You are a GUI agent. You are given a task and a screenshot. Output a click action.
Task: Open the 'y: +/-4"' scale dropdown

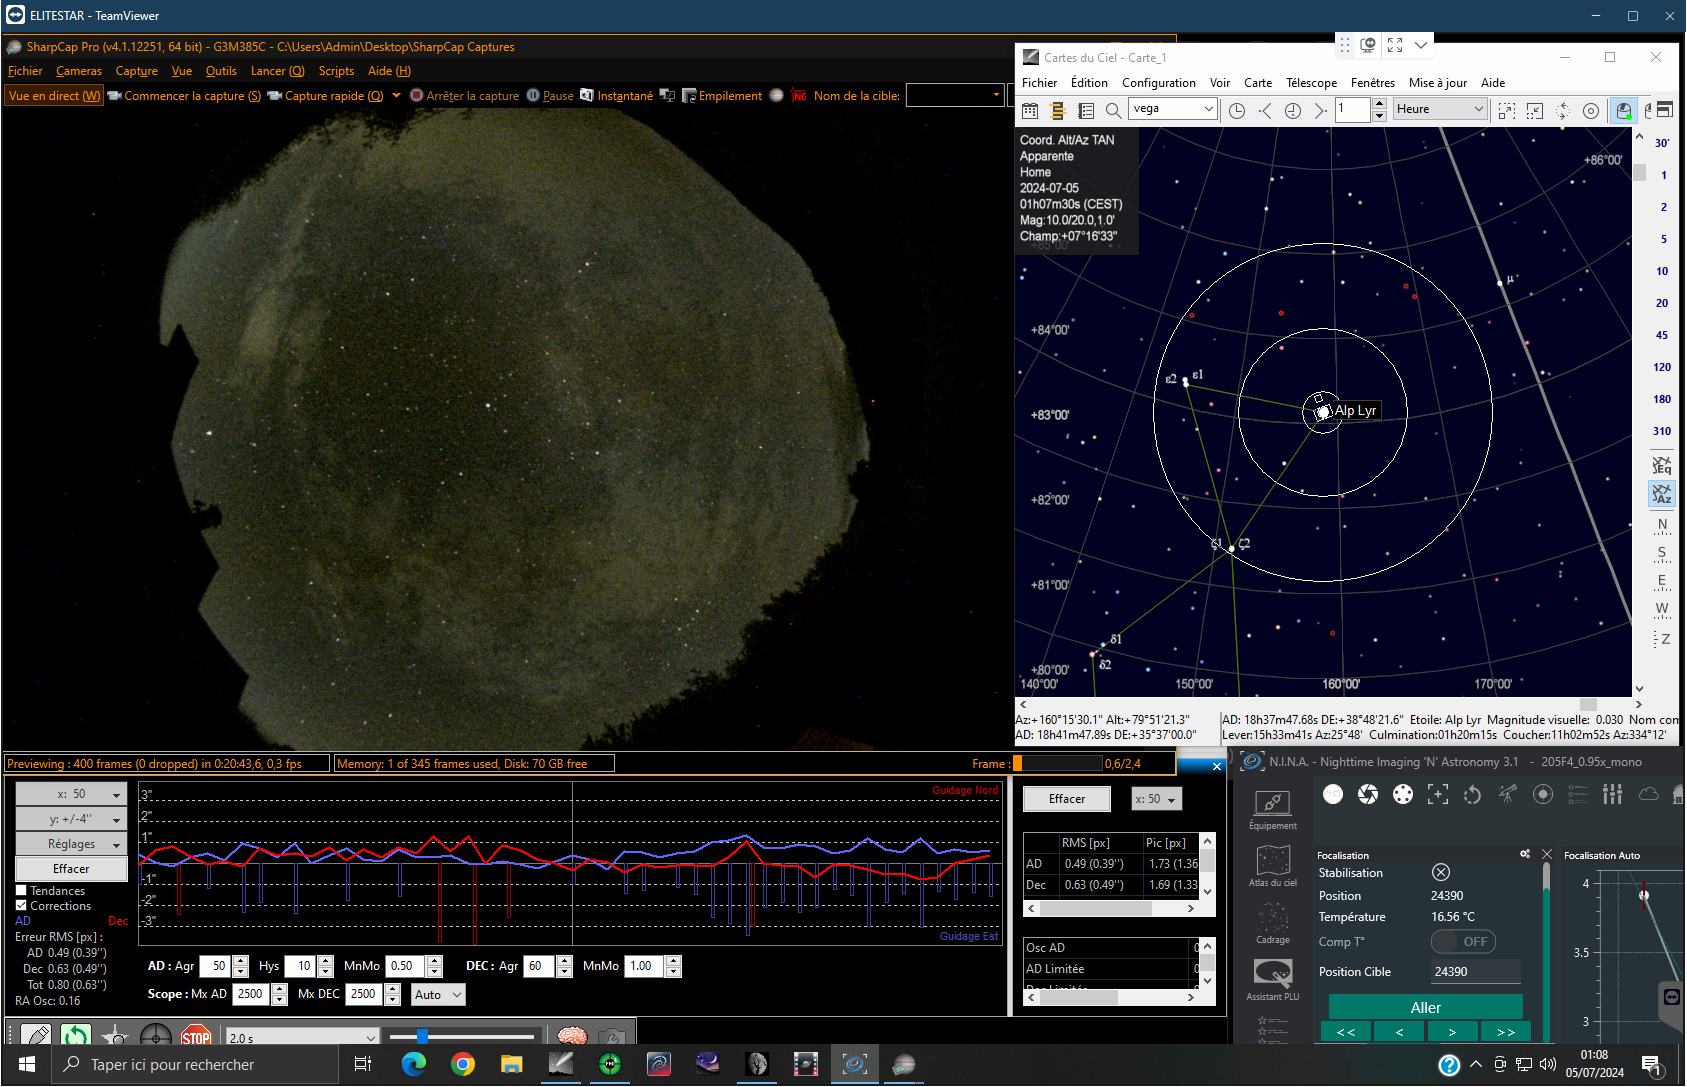[x=71, y=819]
